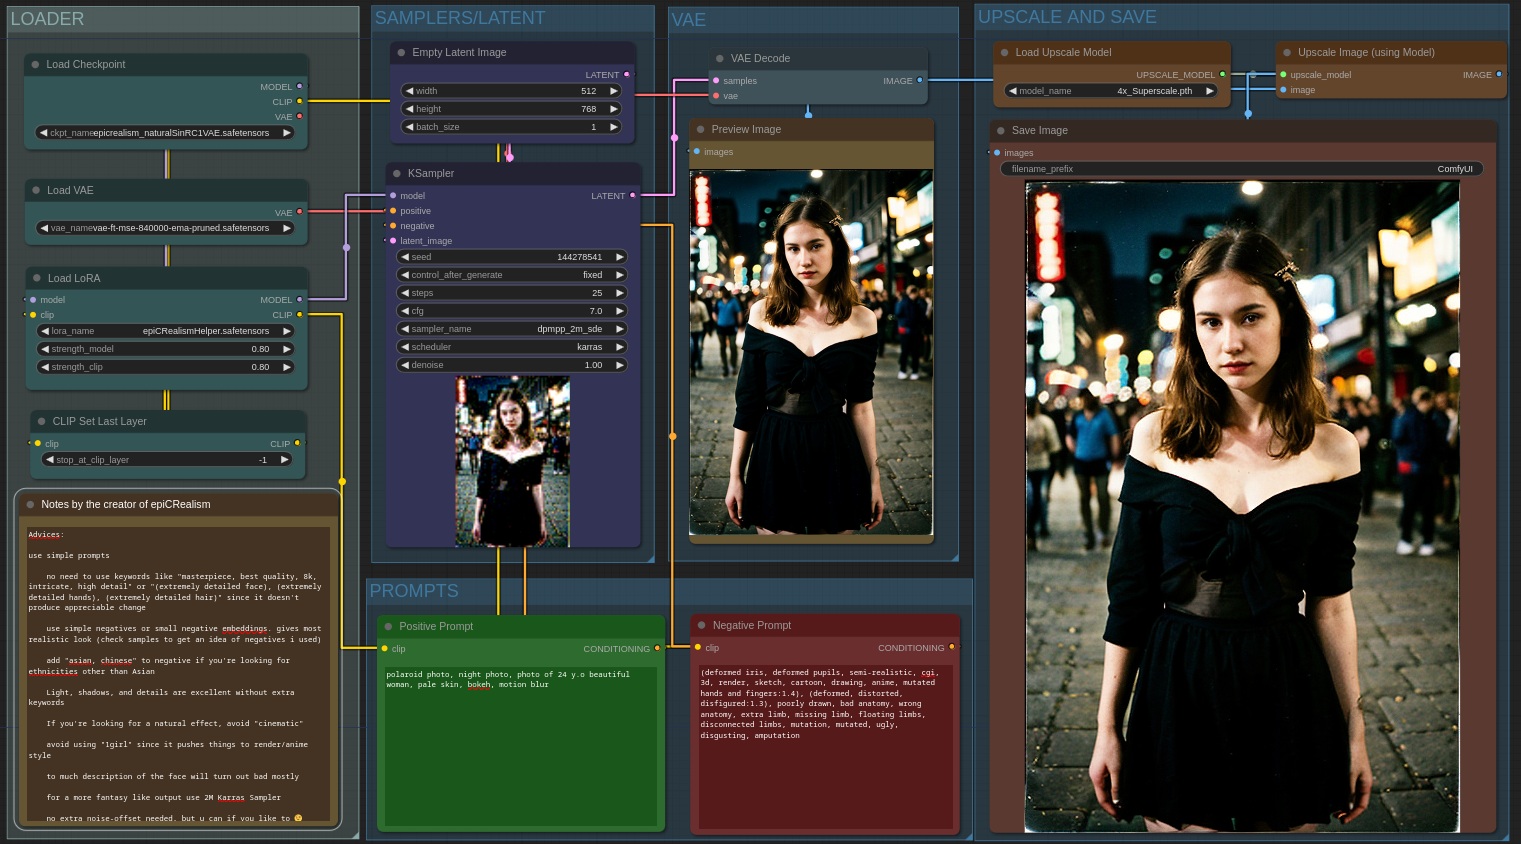This screenshot has width=1521, height=844.
Task: Collapse the Empty Latent Image node dot
Action: click(402, 52)
